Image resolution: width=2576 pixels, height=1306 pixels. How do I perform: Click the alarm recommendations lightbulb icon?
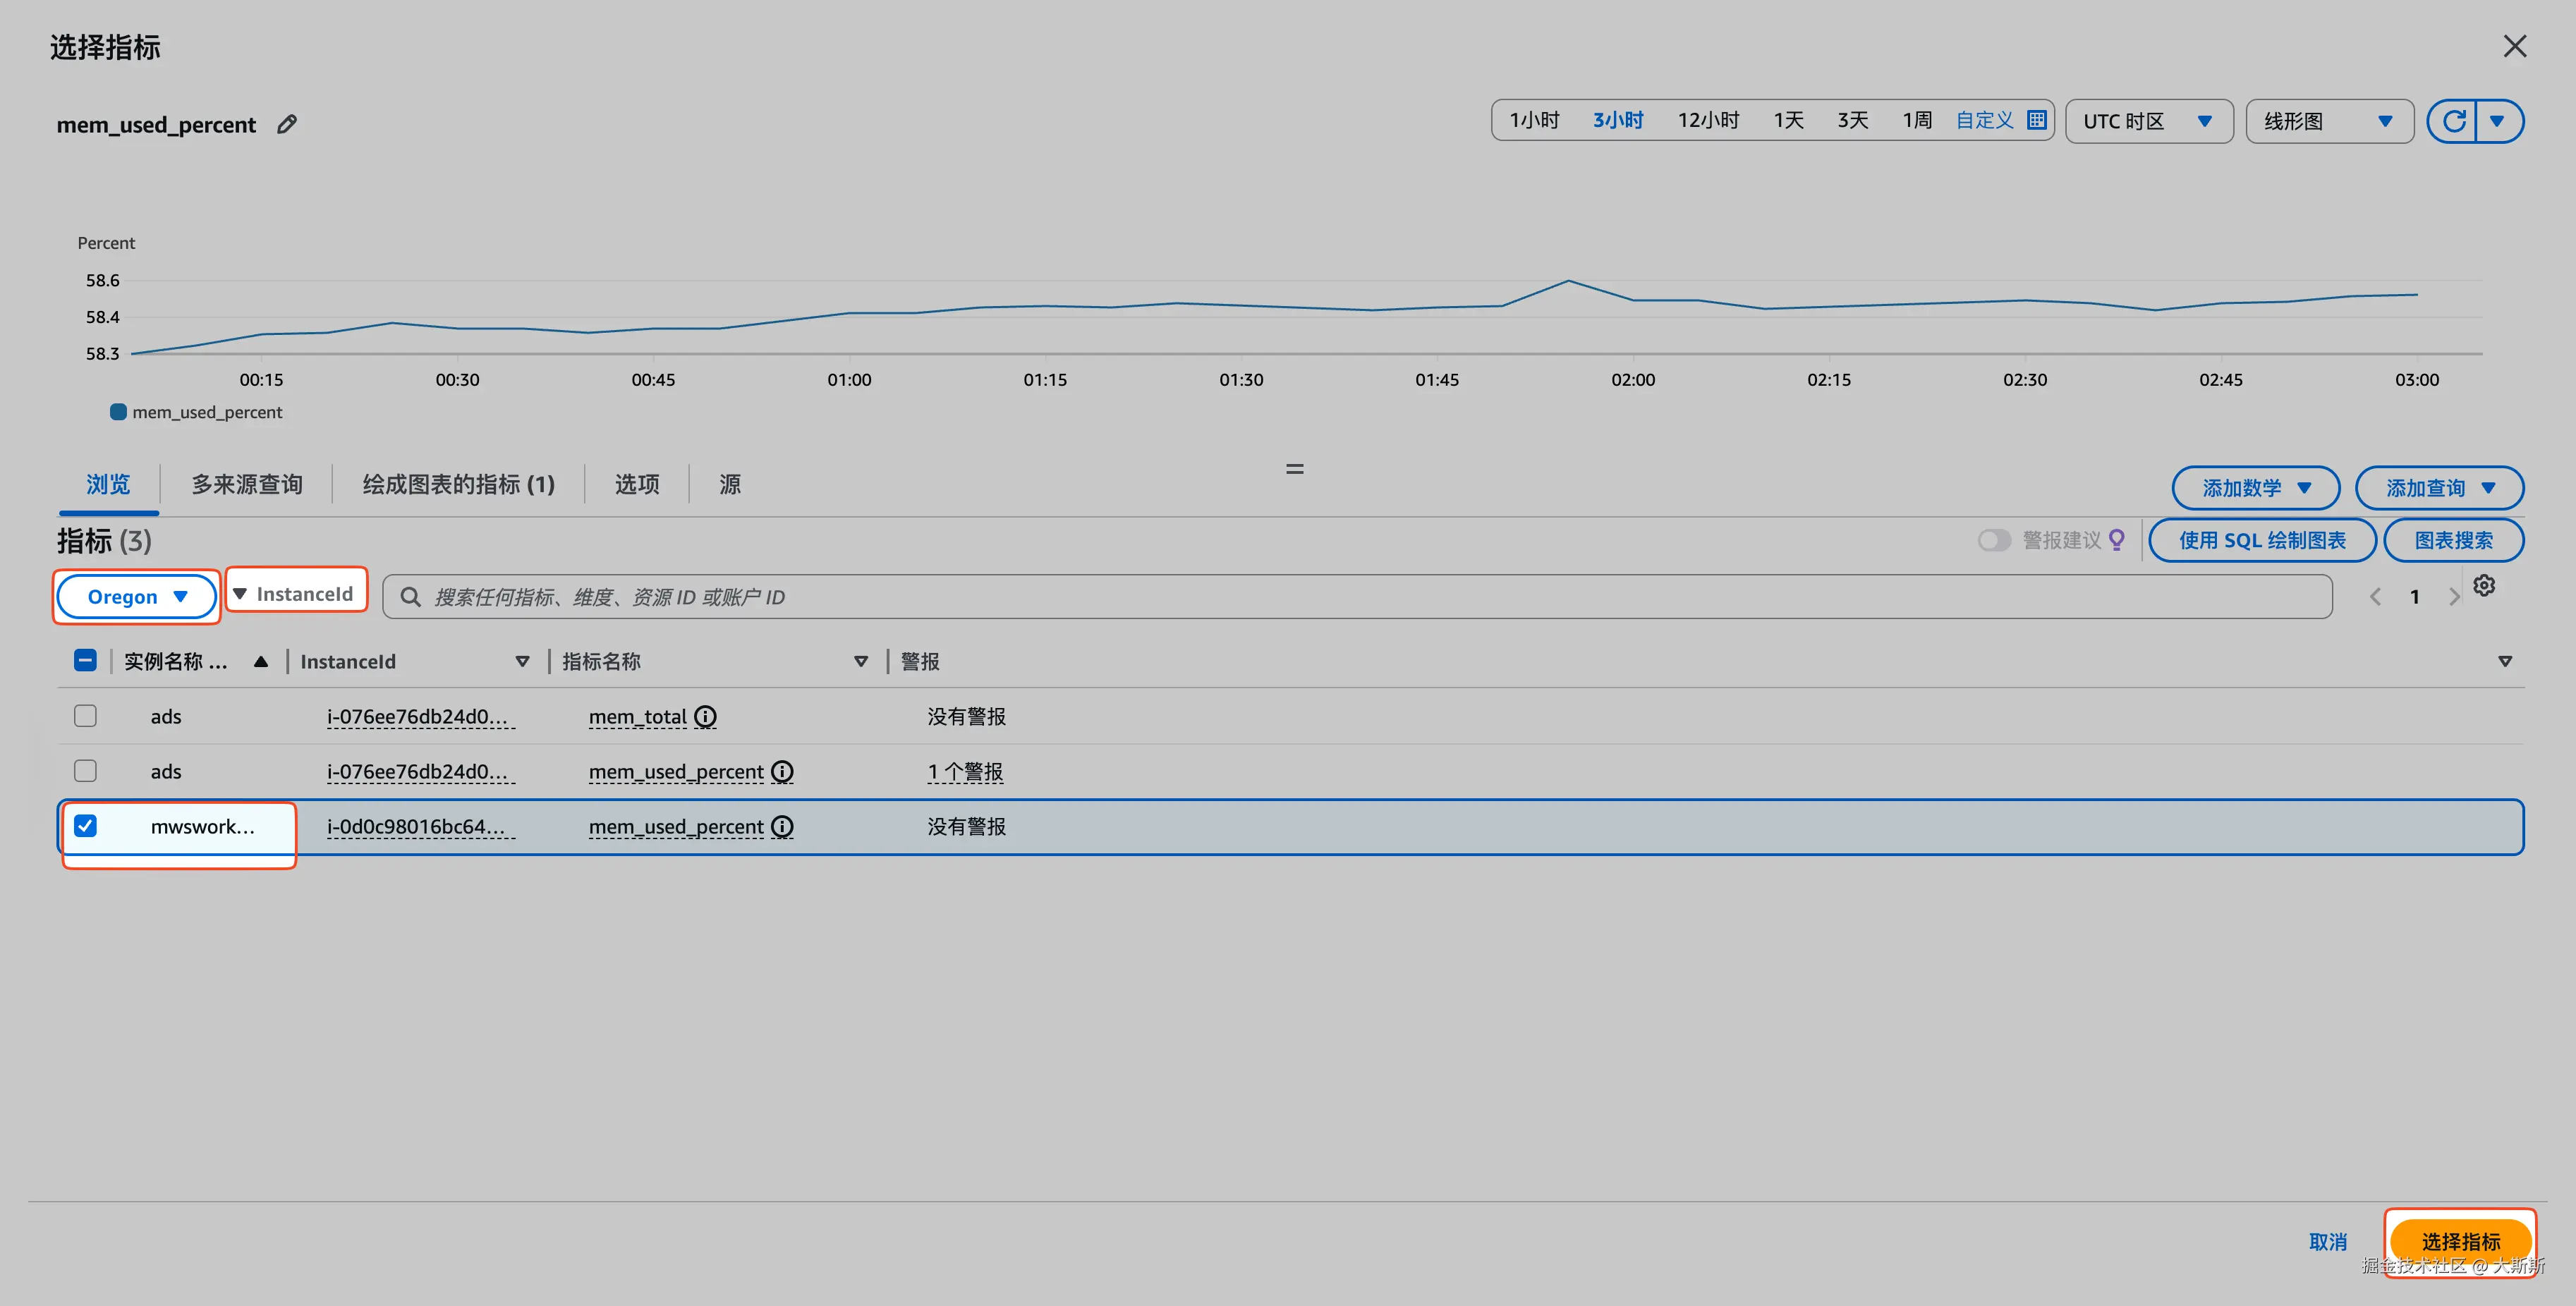pyautogui.click(x=2116, y=540)
